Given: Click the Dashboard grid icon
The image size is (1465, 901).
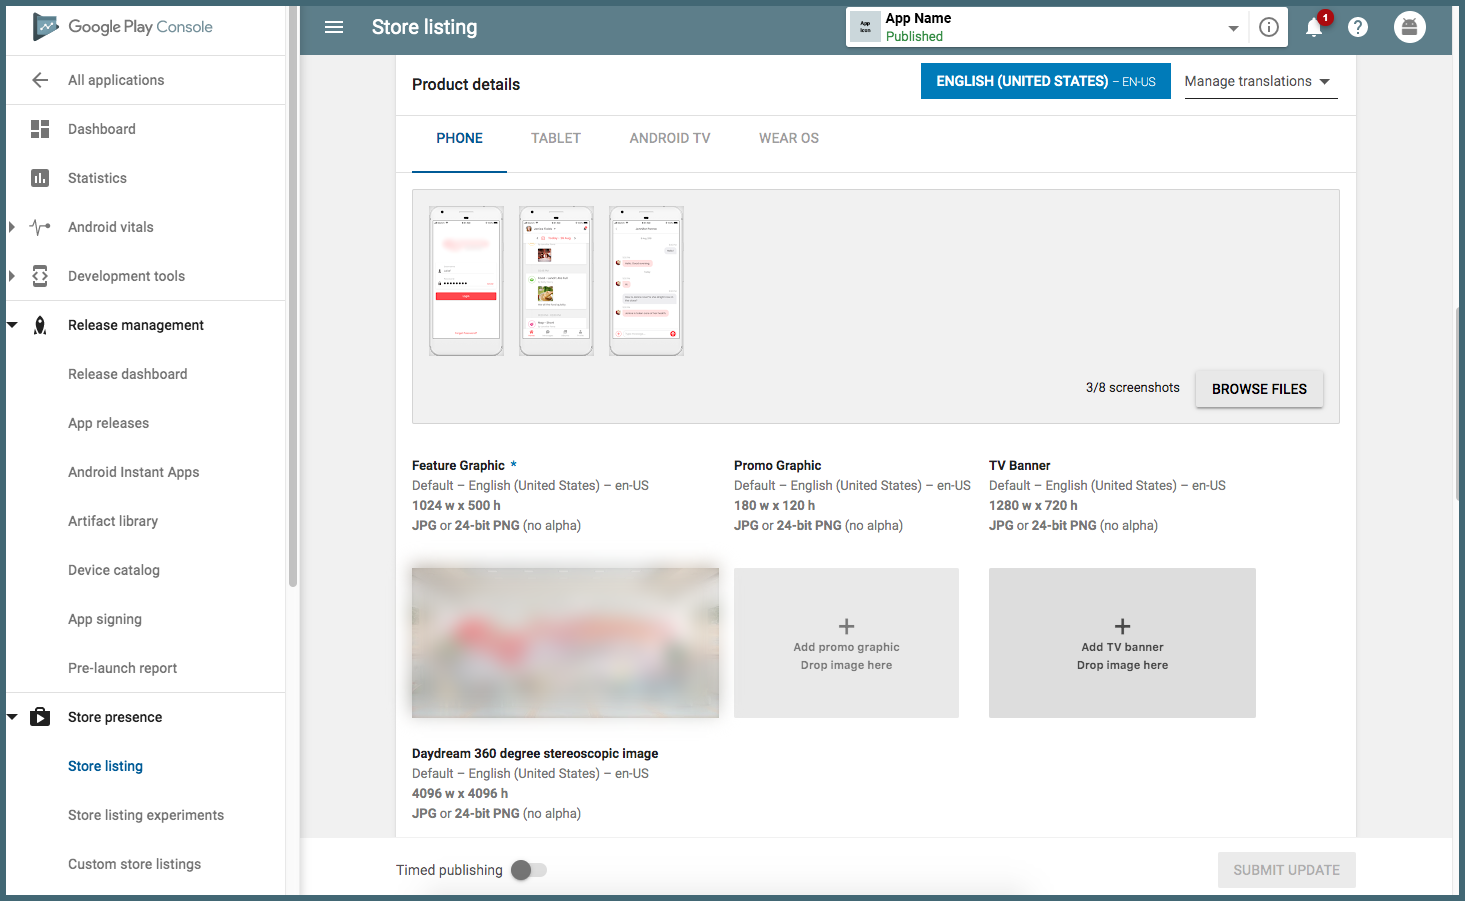Looking at the screenshot, I should pos(40,129).
